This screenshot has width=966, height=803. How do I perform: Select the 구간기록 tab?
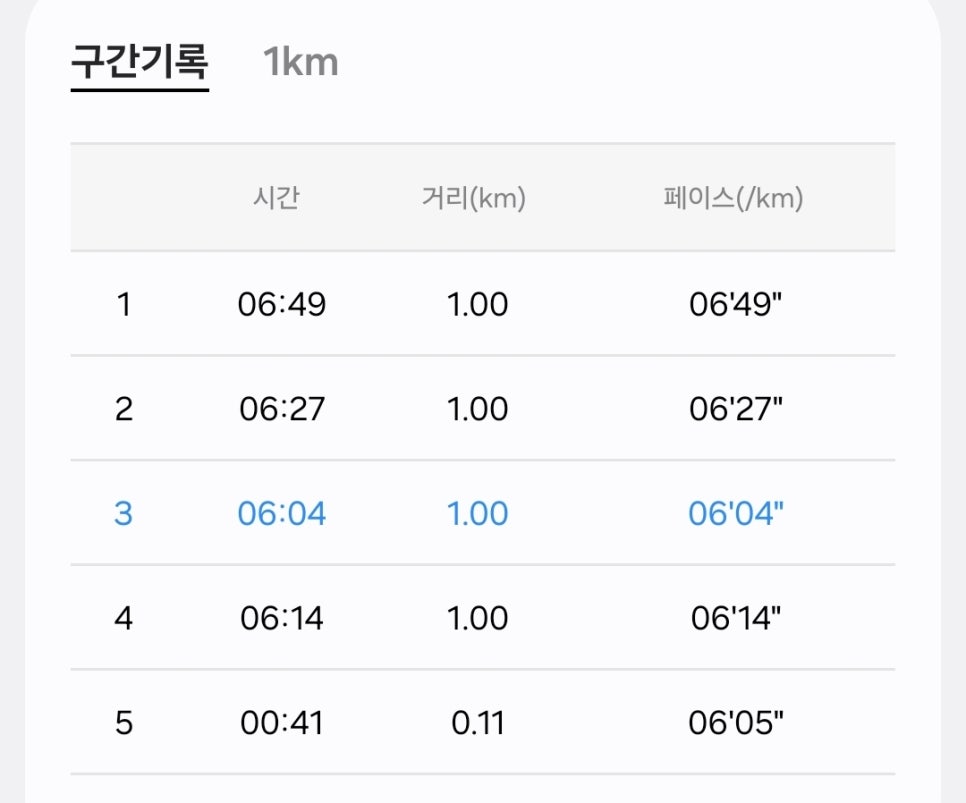(140, 62)
